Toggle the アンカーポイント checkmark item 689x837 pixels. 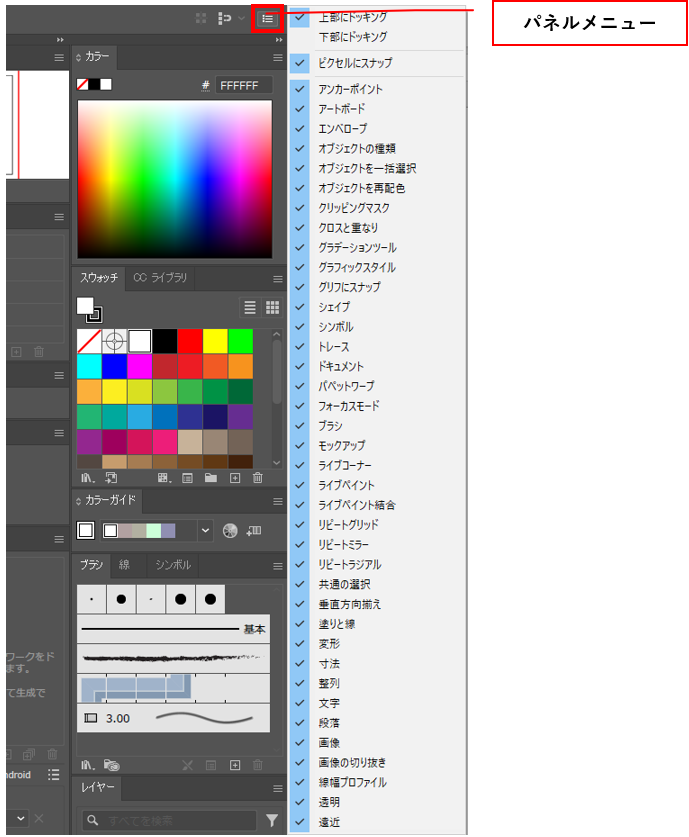click(x=350, y=89)
